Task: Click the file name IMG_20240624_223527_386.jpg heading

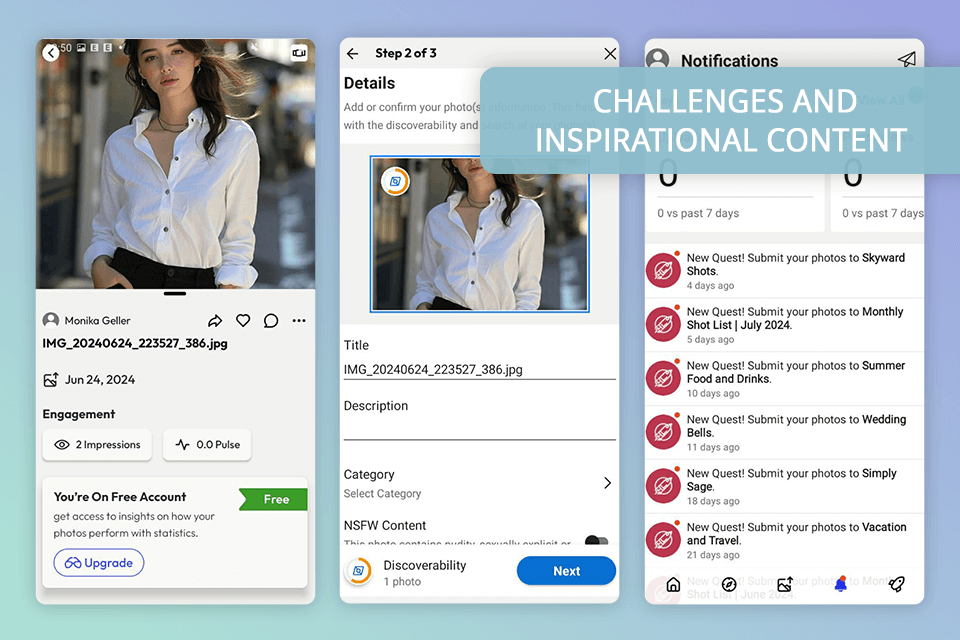Action: pyautogui.click(x=135, y=344)
